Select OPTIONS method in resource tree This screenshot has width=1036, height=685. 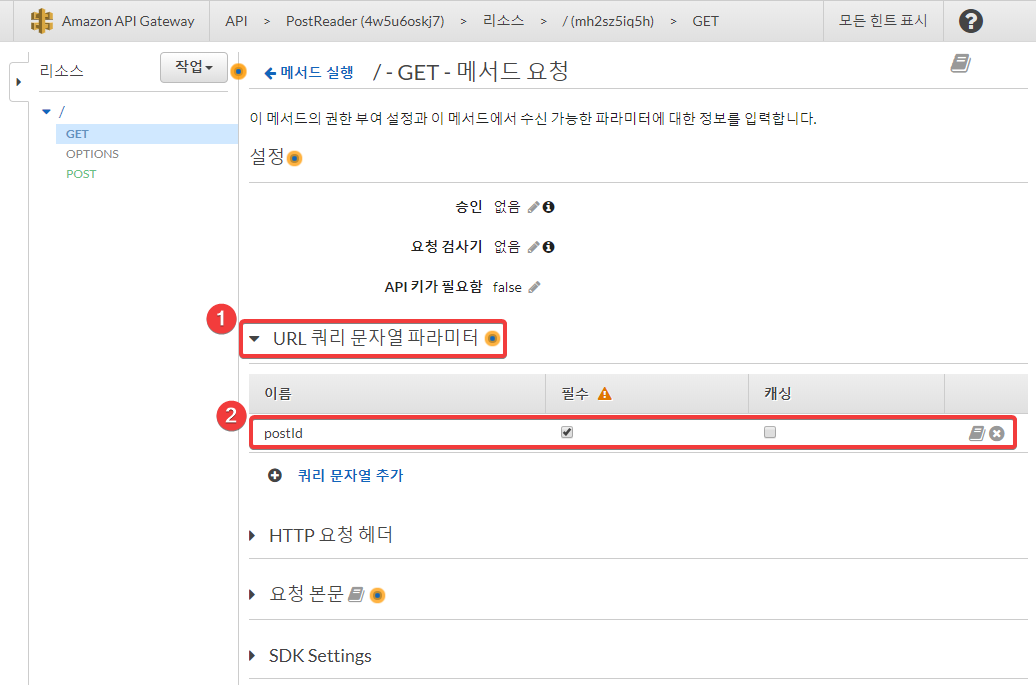[x=92, y=154]
